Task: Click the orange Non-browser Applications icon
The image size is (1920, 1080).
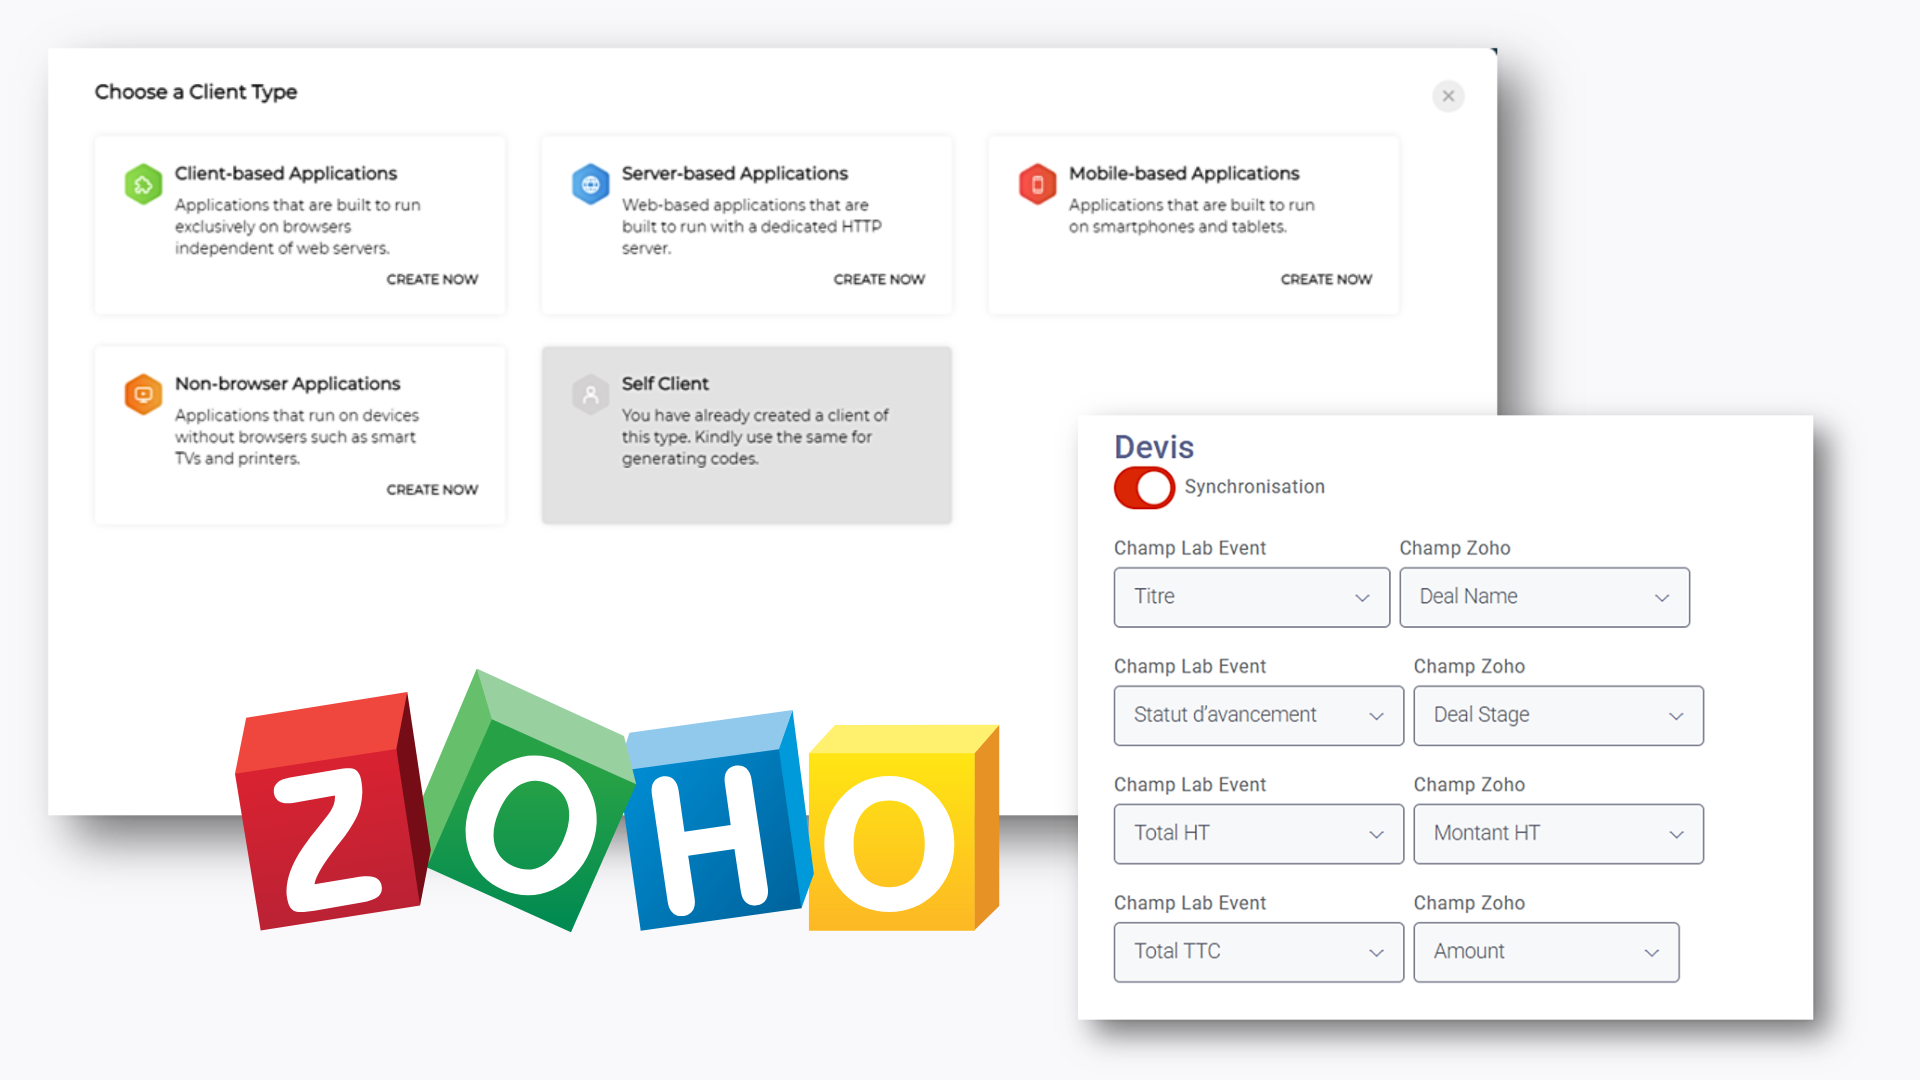Action: click(143, 394)
